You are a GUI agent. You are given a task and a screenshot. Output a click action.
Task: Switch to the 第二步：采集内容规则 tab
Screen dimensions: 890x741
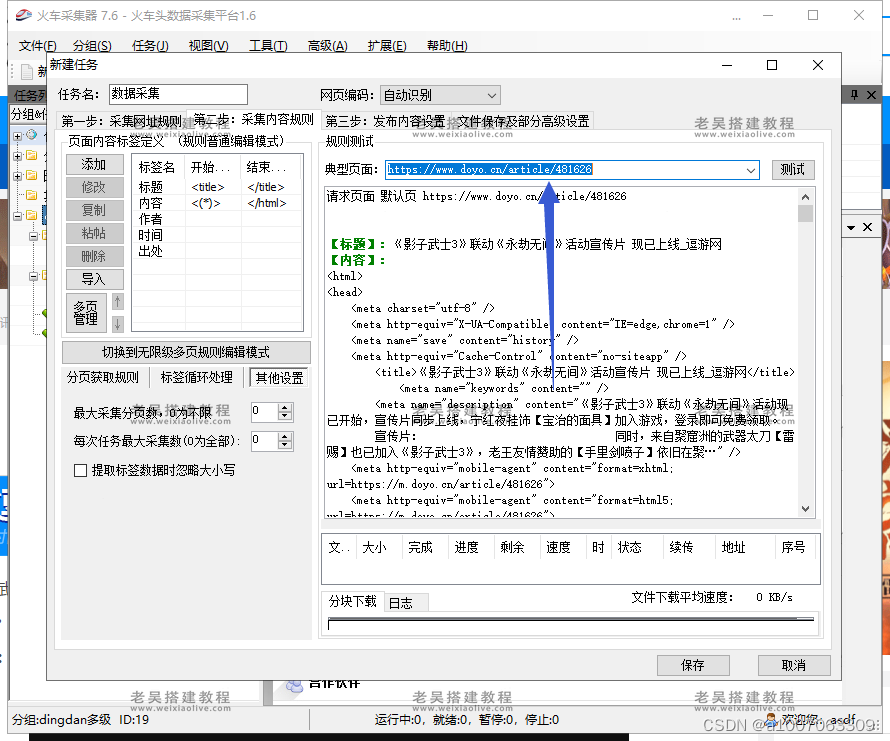click(253, 122)
